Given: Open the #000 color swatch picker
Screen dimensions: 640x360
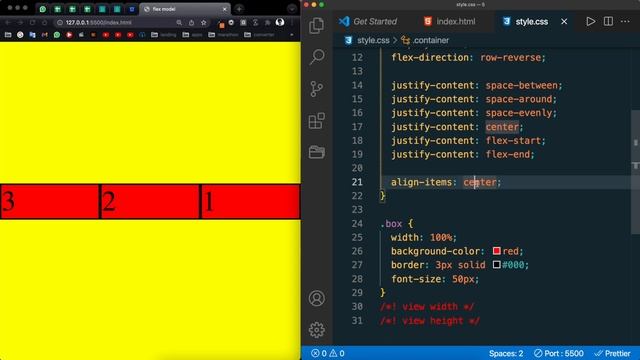Looking at the screenshot, I should (x=496, y=264).
